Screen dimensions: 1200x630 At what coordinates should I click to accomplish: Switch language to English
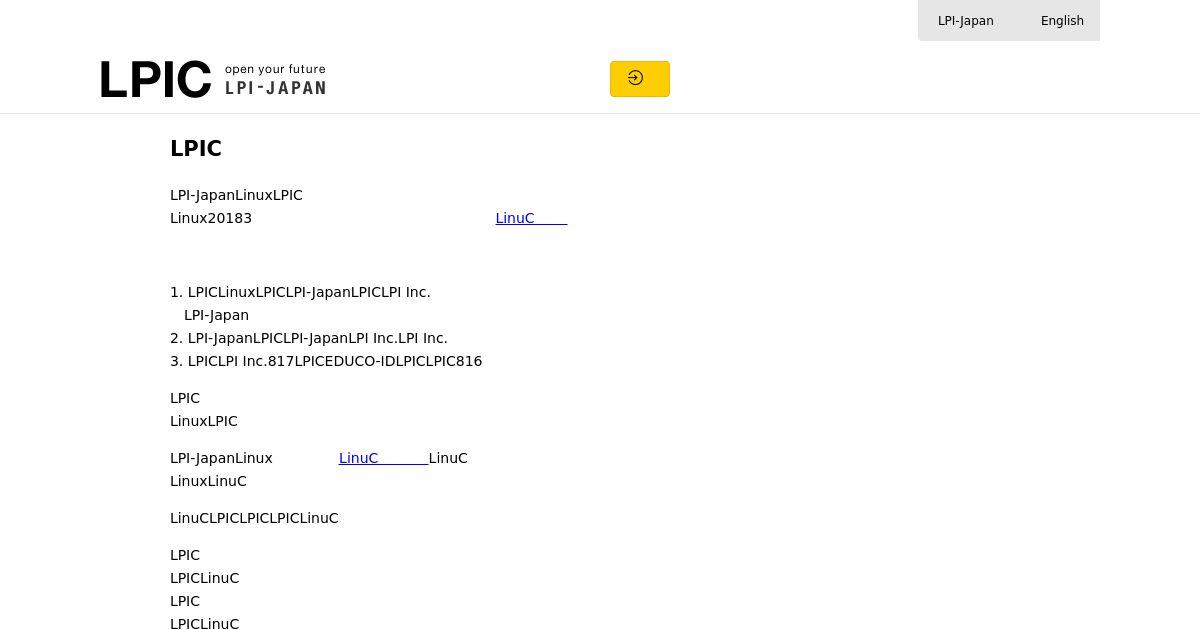click(x=1062, y=21)
